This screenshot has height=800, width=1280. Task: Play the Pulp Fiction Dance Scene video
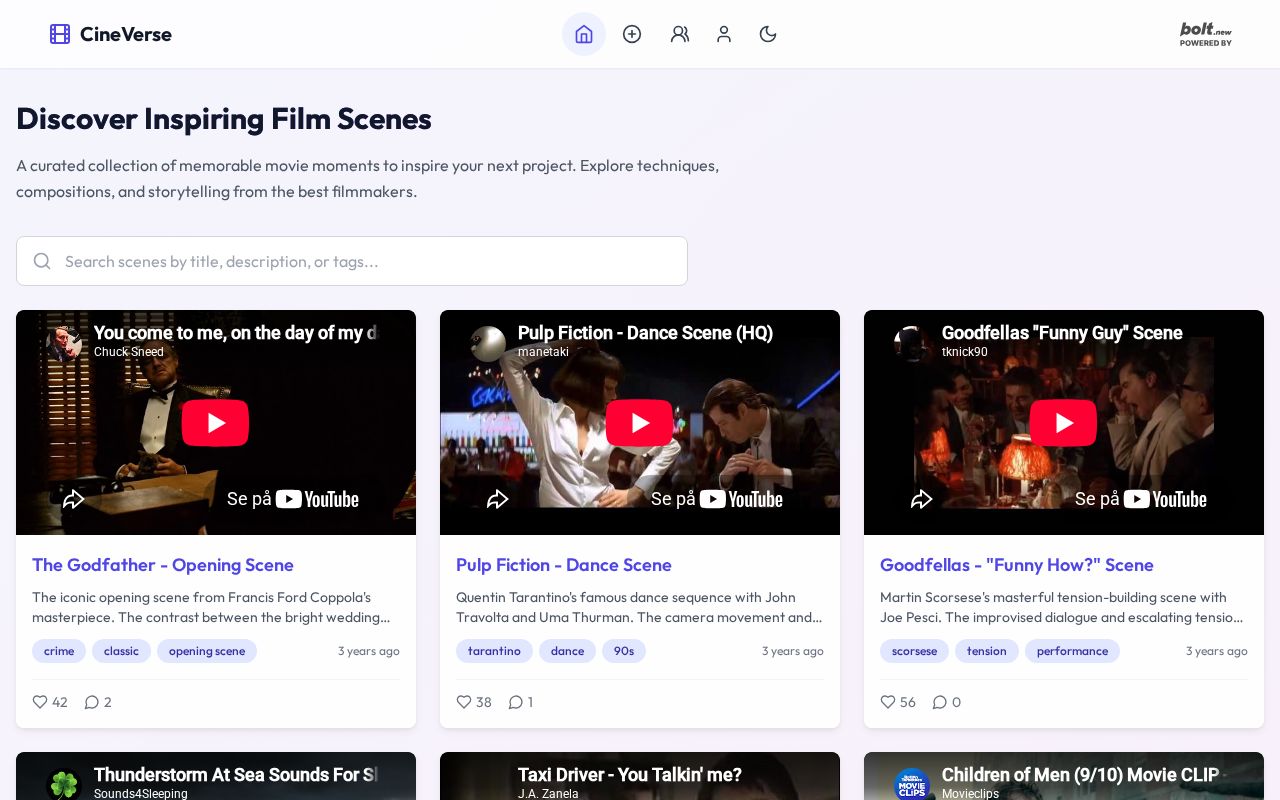click(639, 423)
